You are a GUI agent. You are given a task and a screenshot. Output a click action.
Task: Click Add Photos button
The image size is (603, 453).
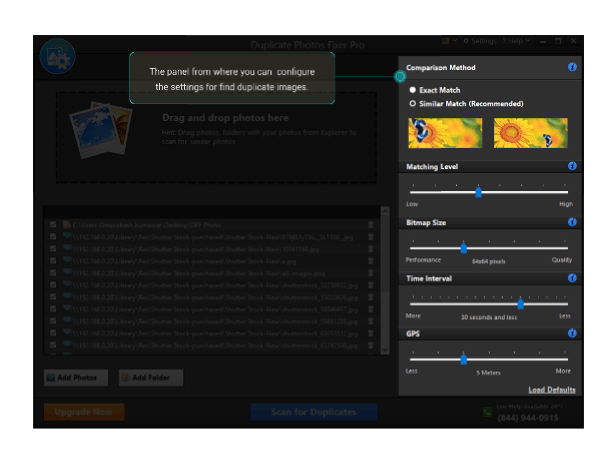click(76, 378)
